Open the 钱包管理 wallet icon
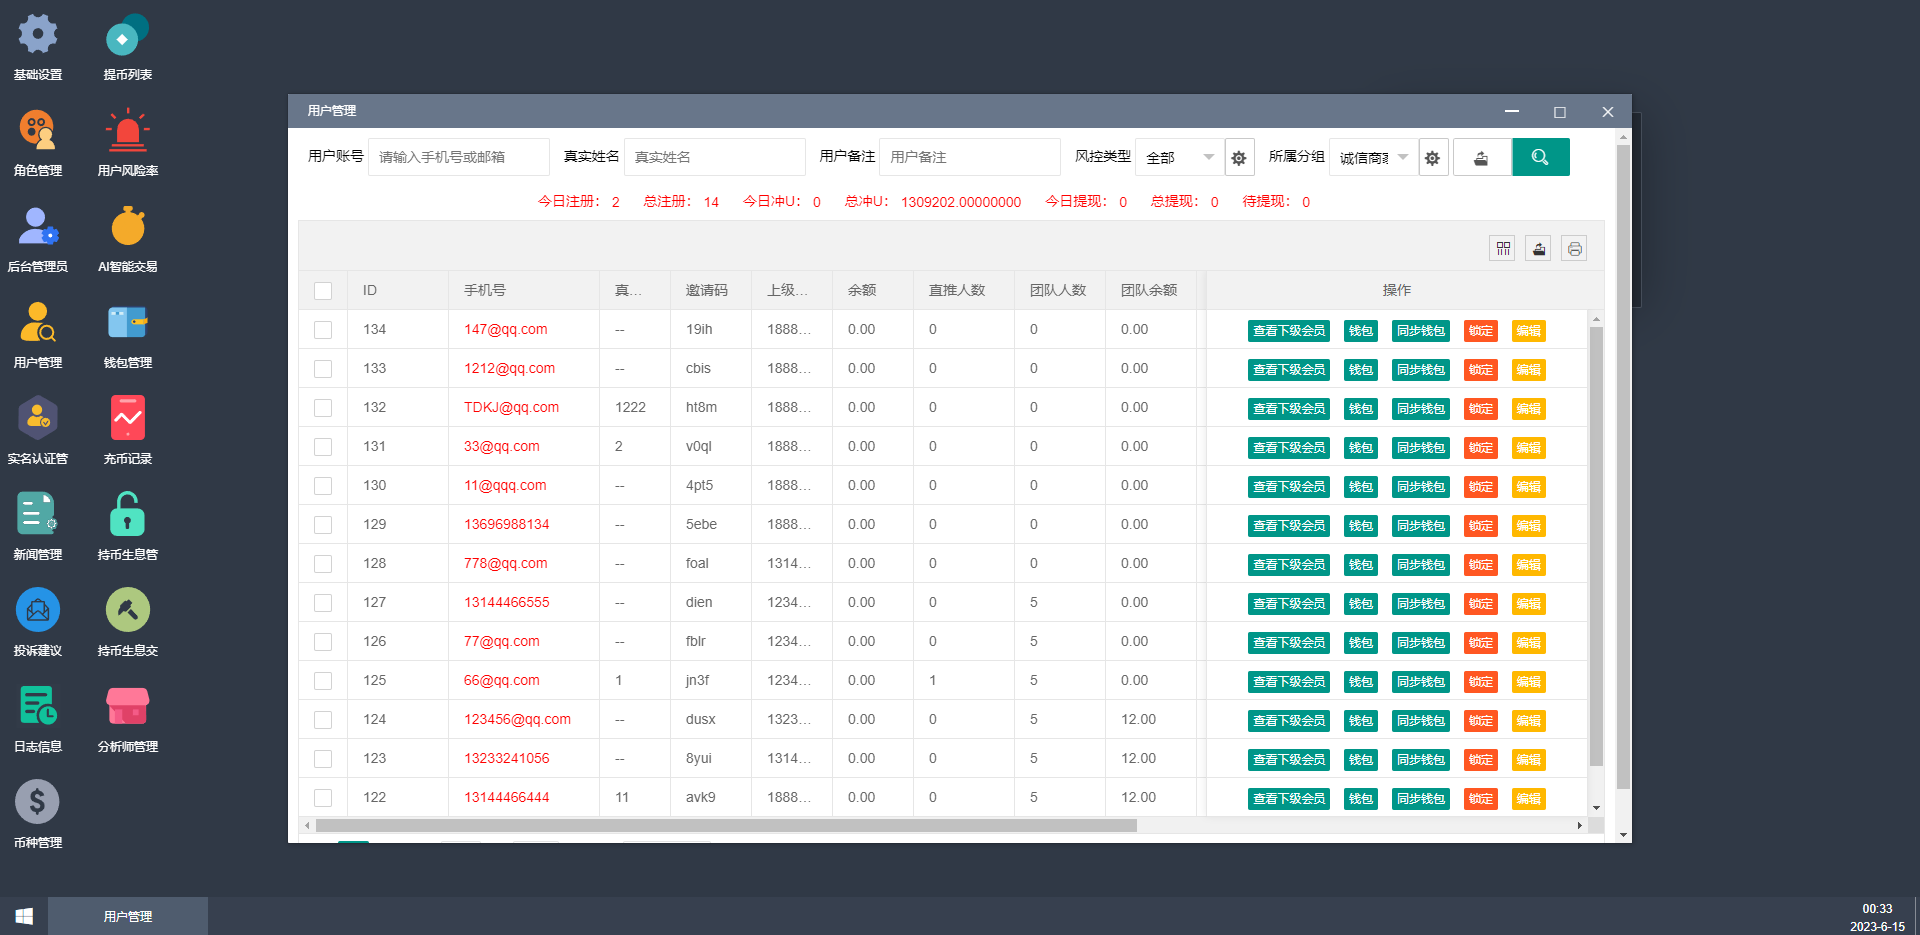1920x935 pixels. (127, 324)
